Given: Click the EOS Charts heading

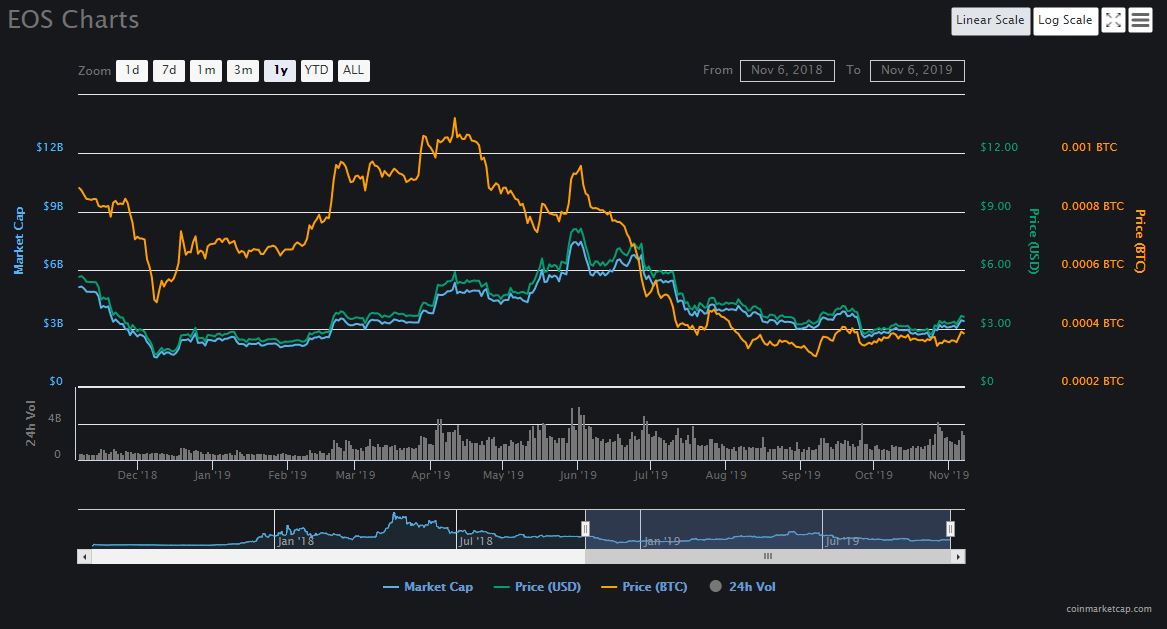Looking at the screenshot, I should tap(73, 19).
